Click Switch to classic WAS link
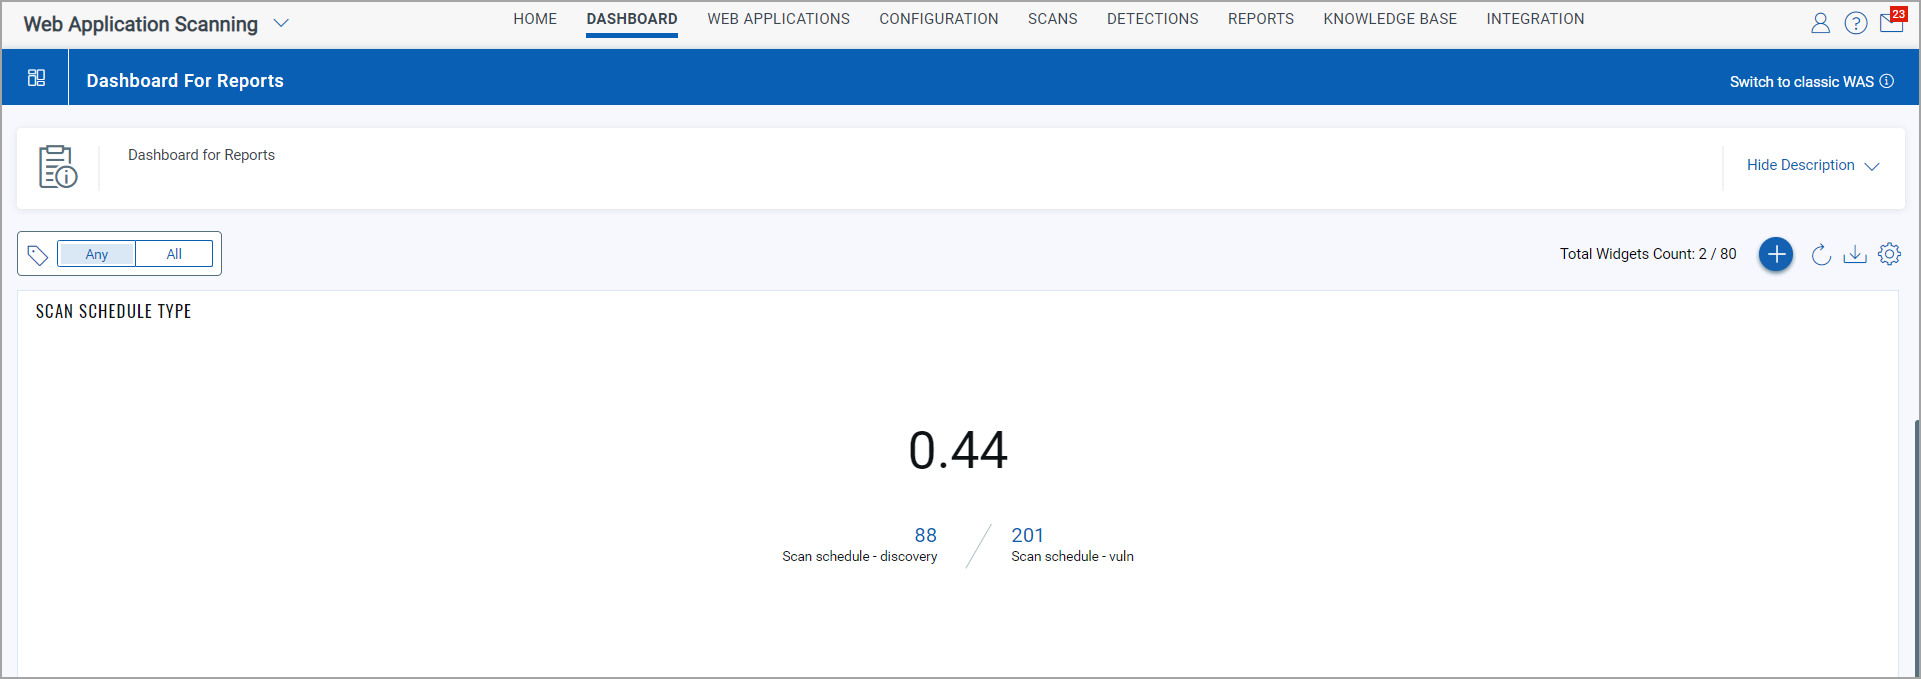 (1801, 82)
